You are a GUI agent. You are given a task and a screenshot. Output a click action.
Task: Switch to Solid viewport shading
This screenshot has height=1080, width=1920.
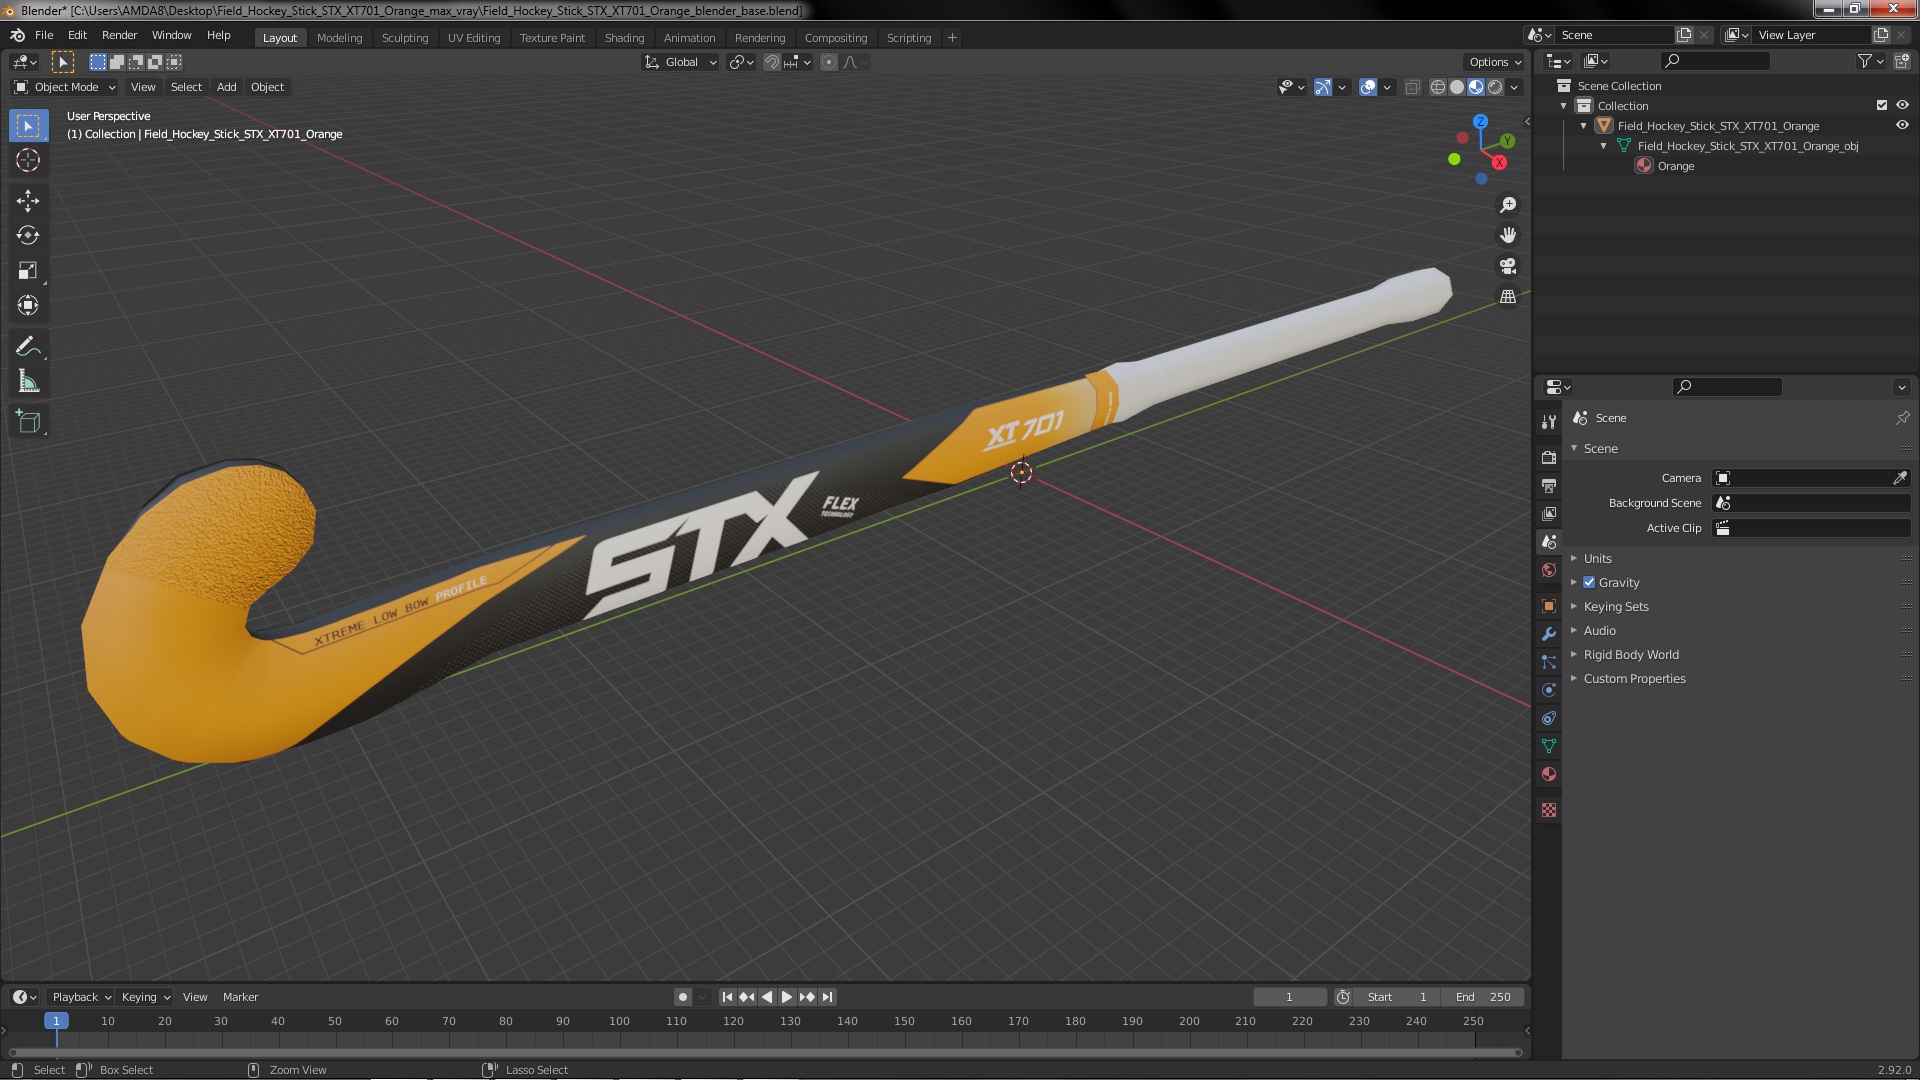pyautogui.click(x=1457, y=87)
